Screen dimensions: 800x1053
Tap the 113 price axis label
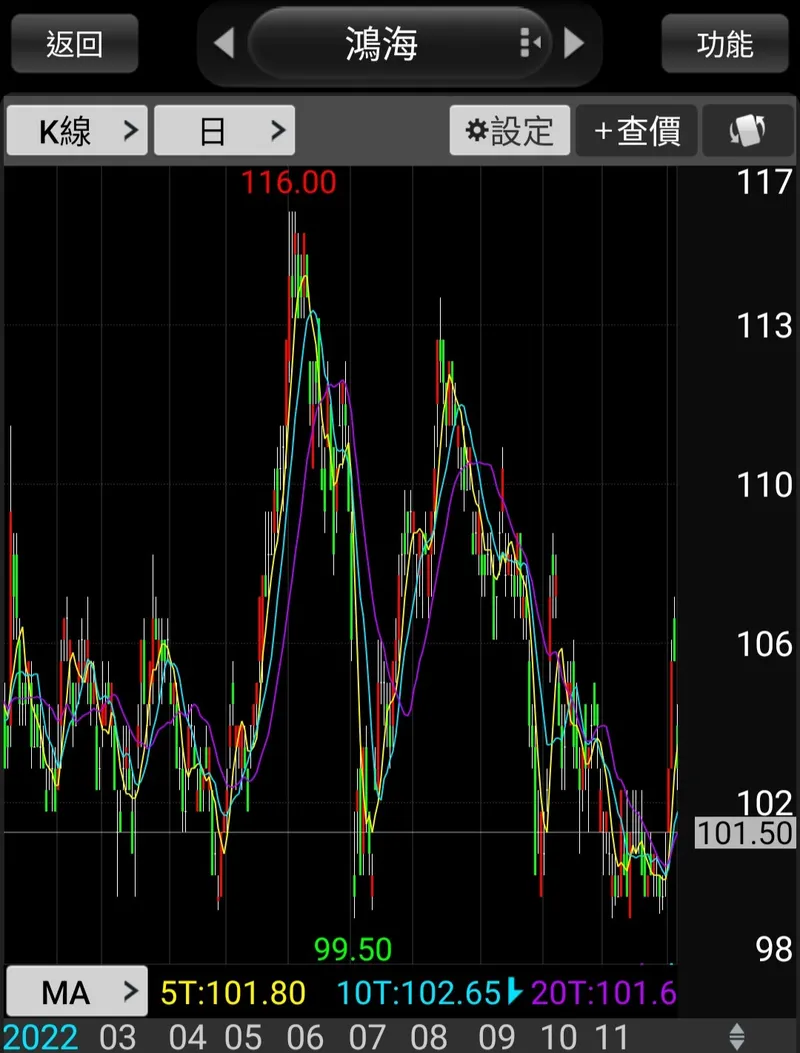pyautogui.click(x=764, y=326)
